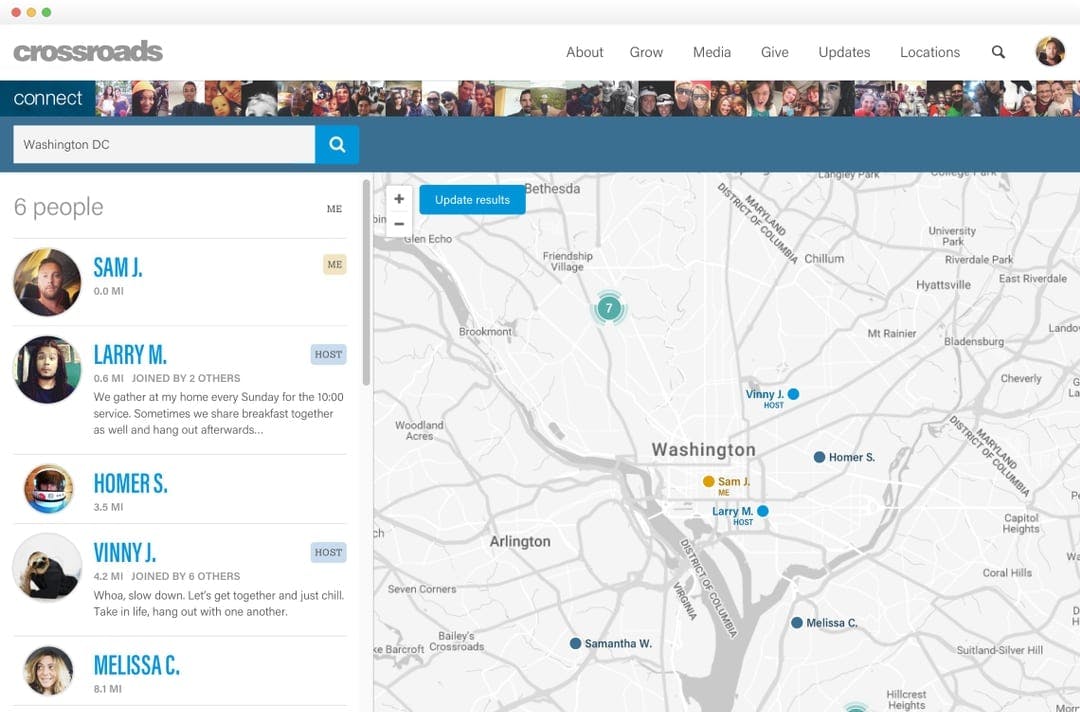The image size is (1080, 712).
Task: Click the '3.5 MI' distance under Homer S.
Action: (108, 507)
